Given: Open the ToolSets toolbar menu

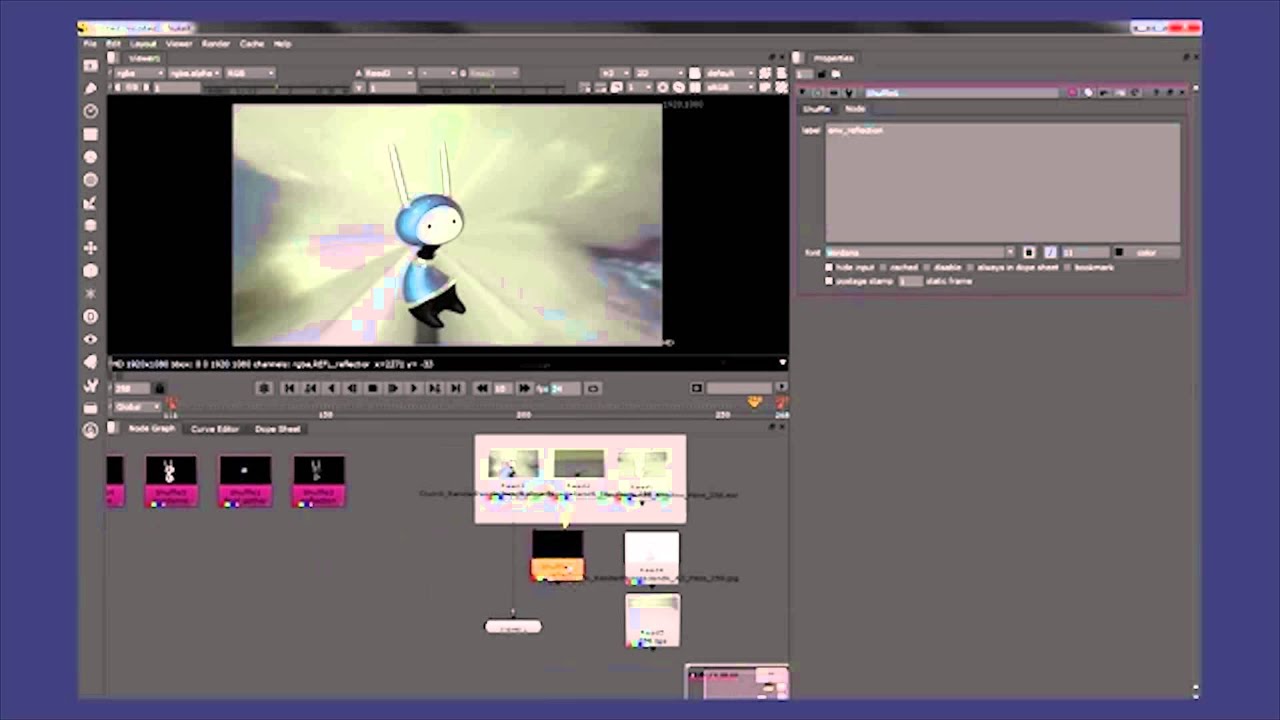Looking at the screenshot, I should click(x=90, y=385).
